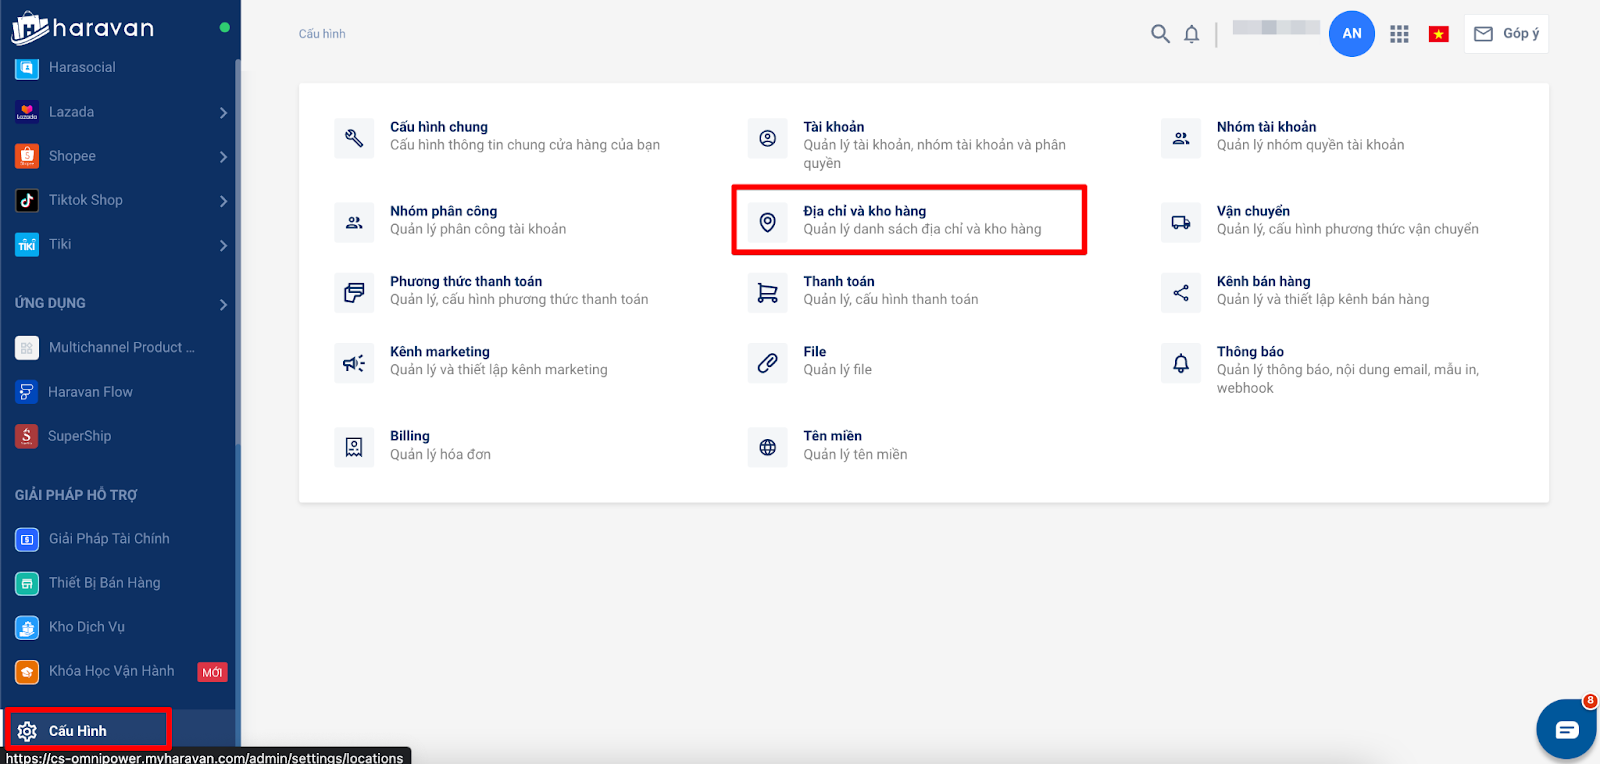
Task: Select Haravan Flow in the sidebar
Action: pos(90,392)
